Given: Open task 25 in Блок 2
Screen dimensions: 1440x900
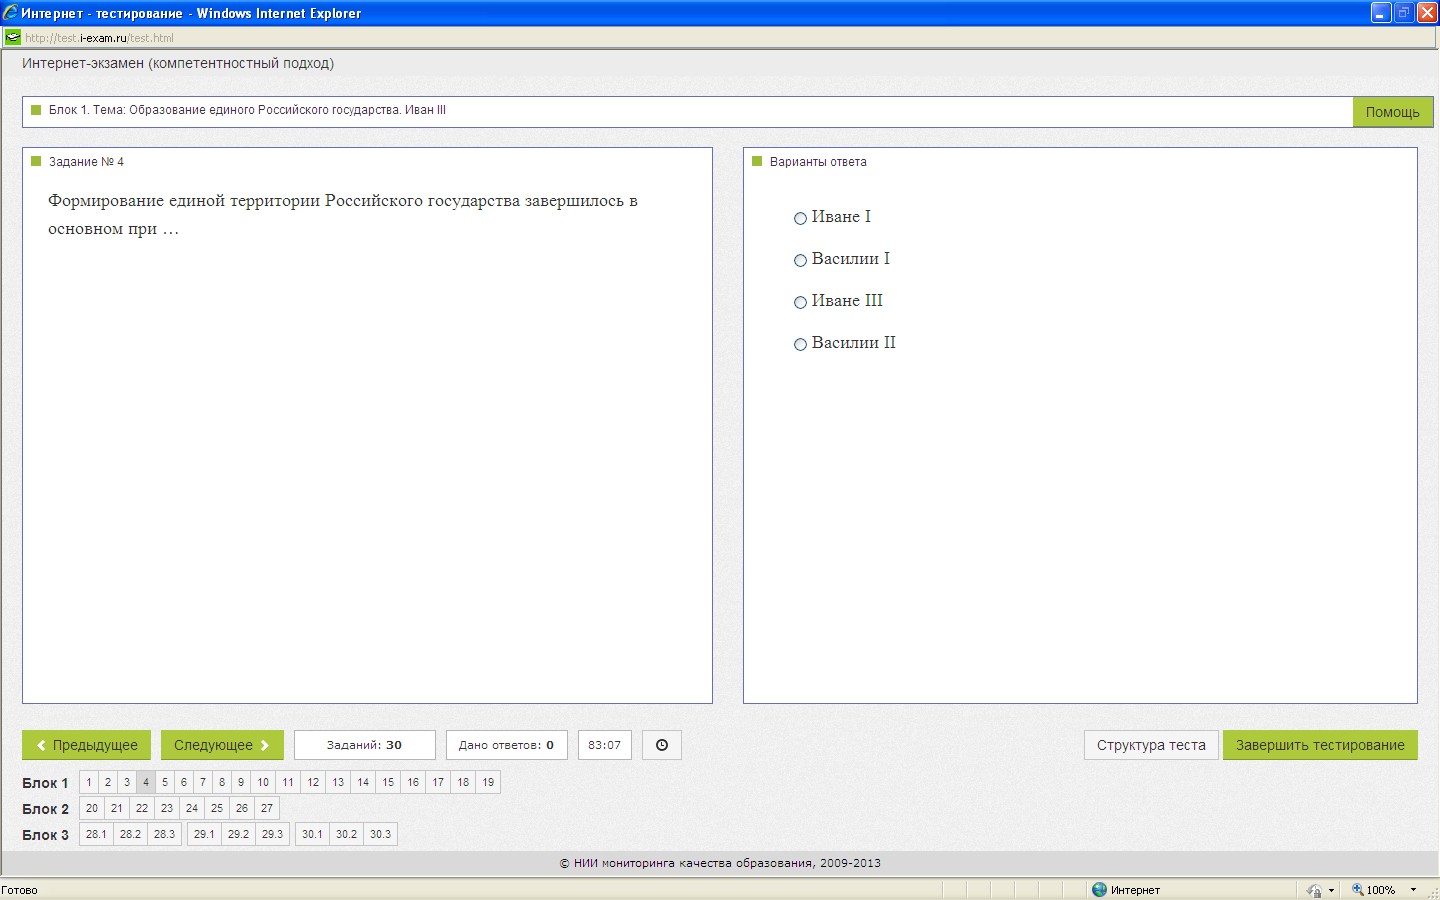Looking at the screenshot, I should (217, 808).
